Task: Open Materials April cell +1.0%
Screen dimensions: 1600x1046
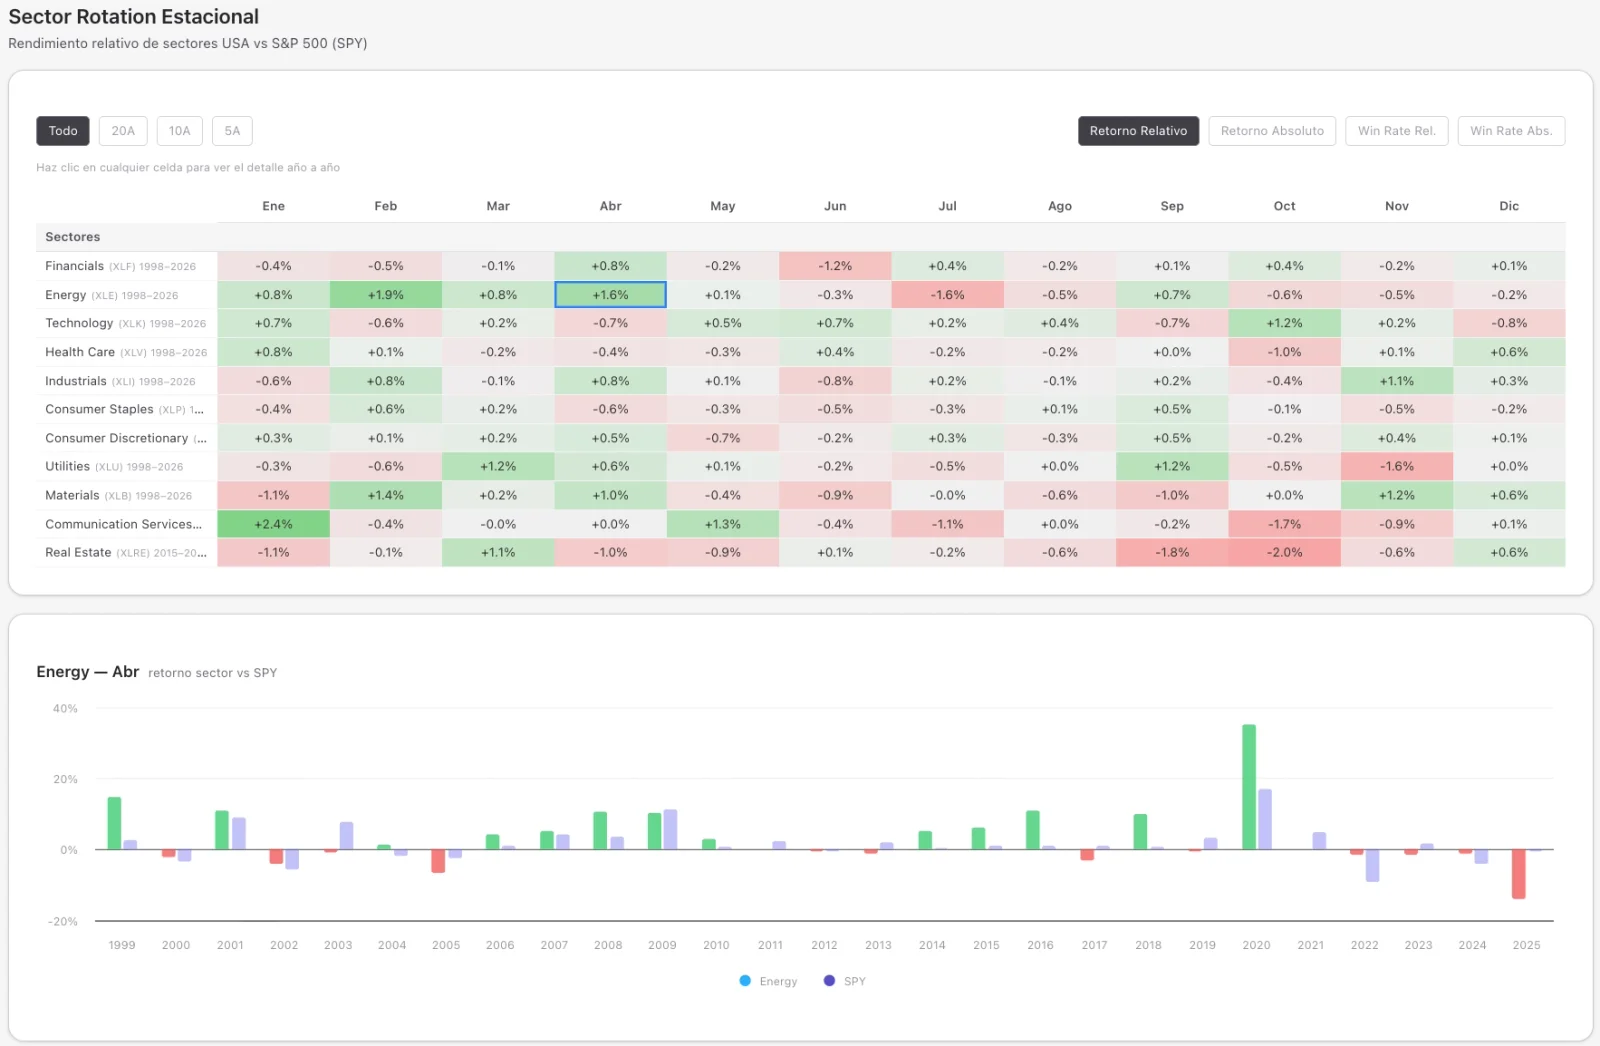Action: (610, 496)
